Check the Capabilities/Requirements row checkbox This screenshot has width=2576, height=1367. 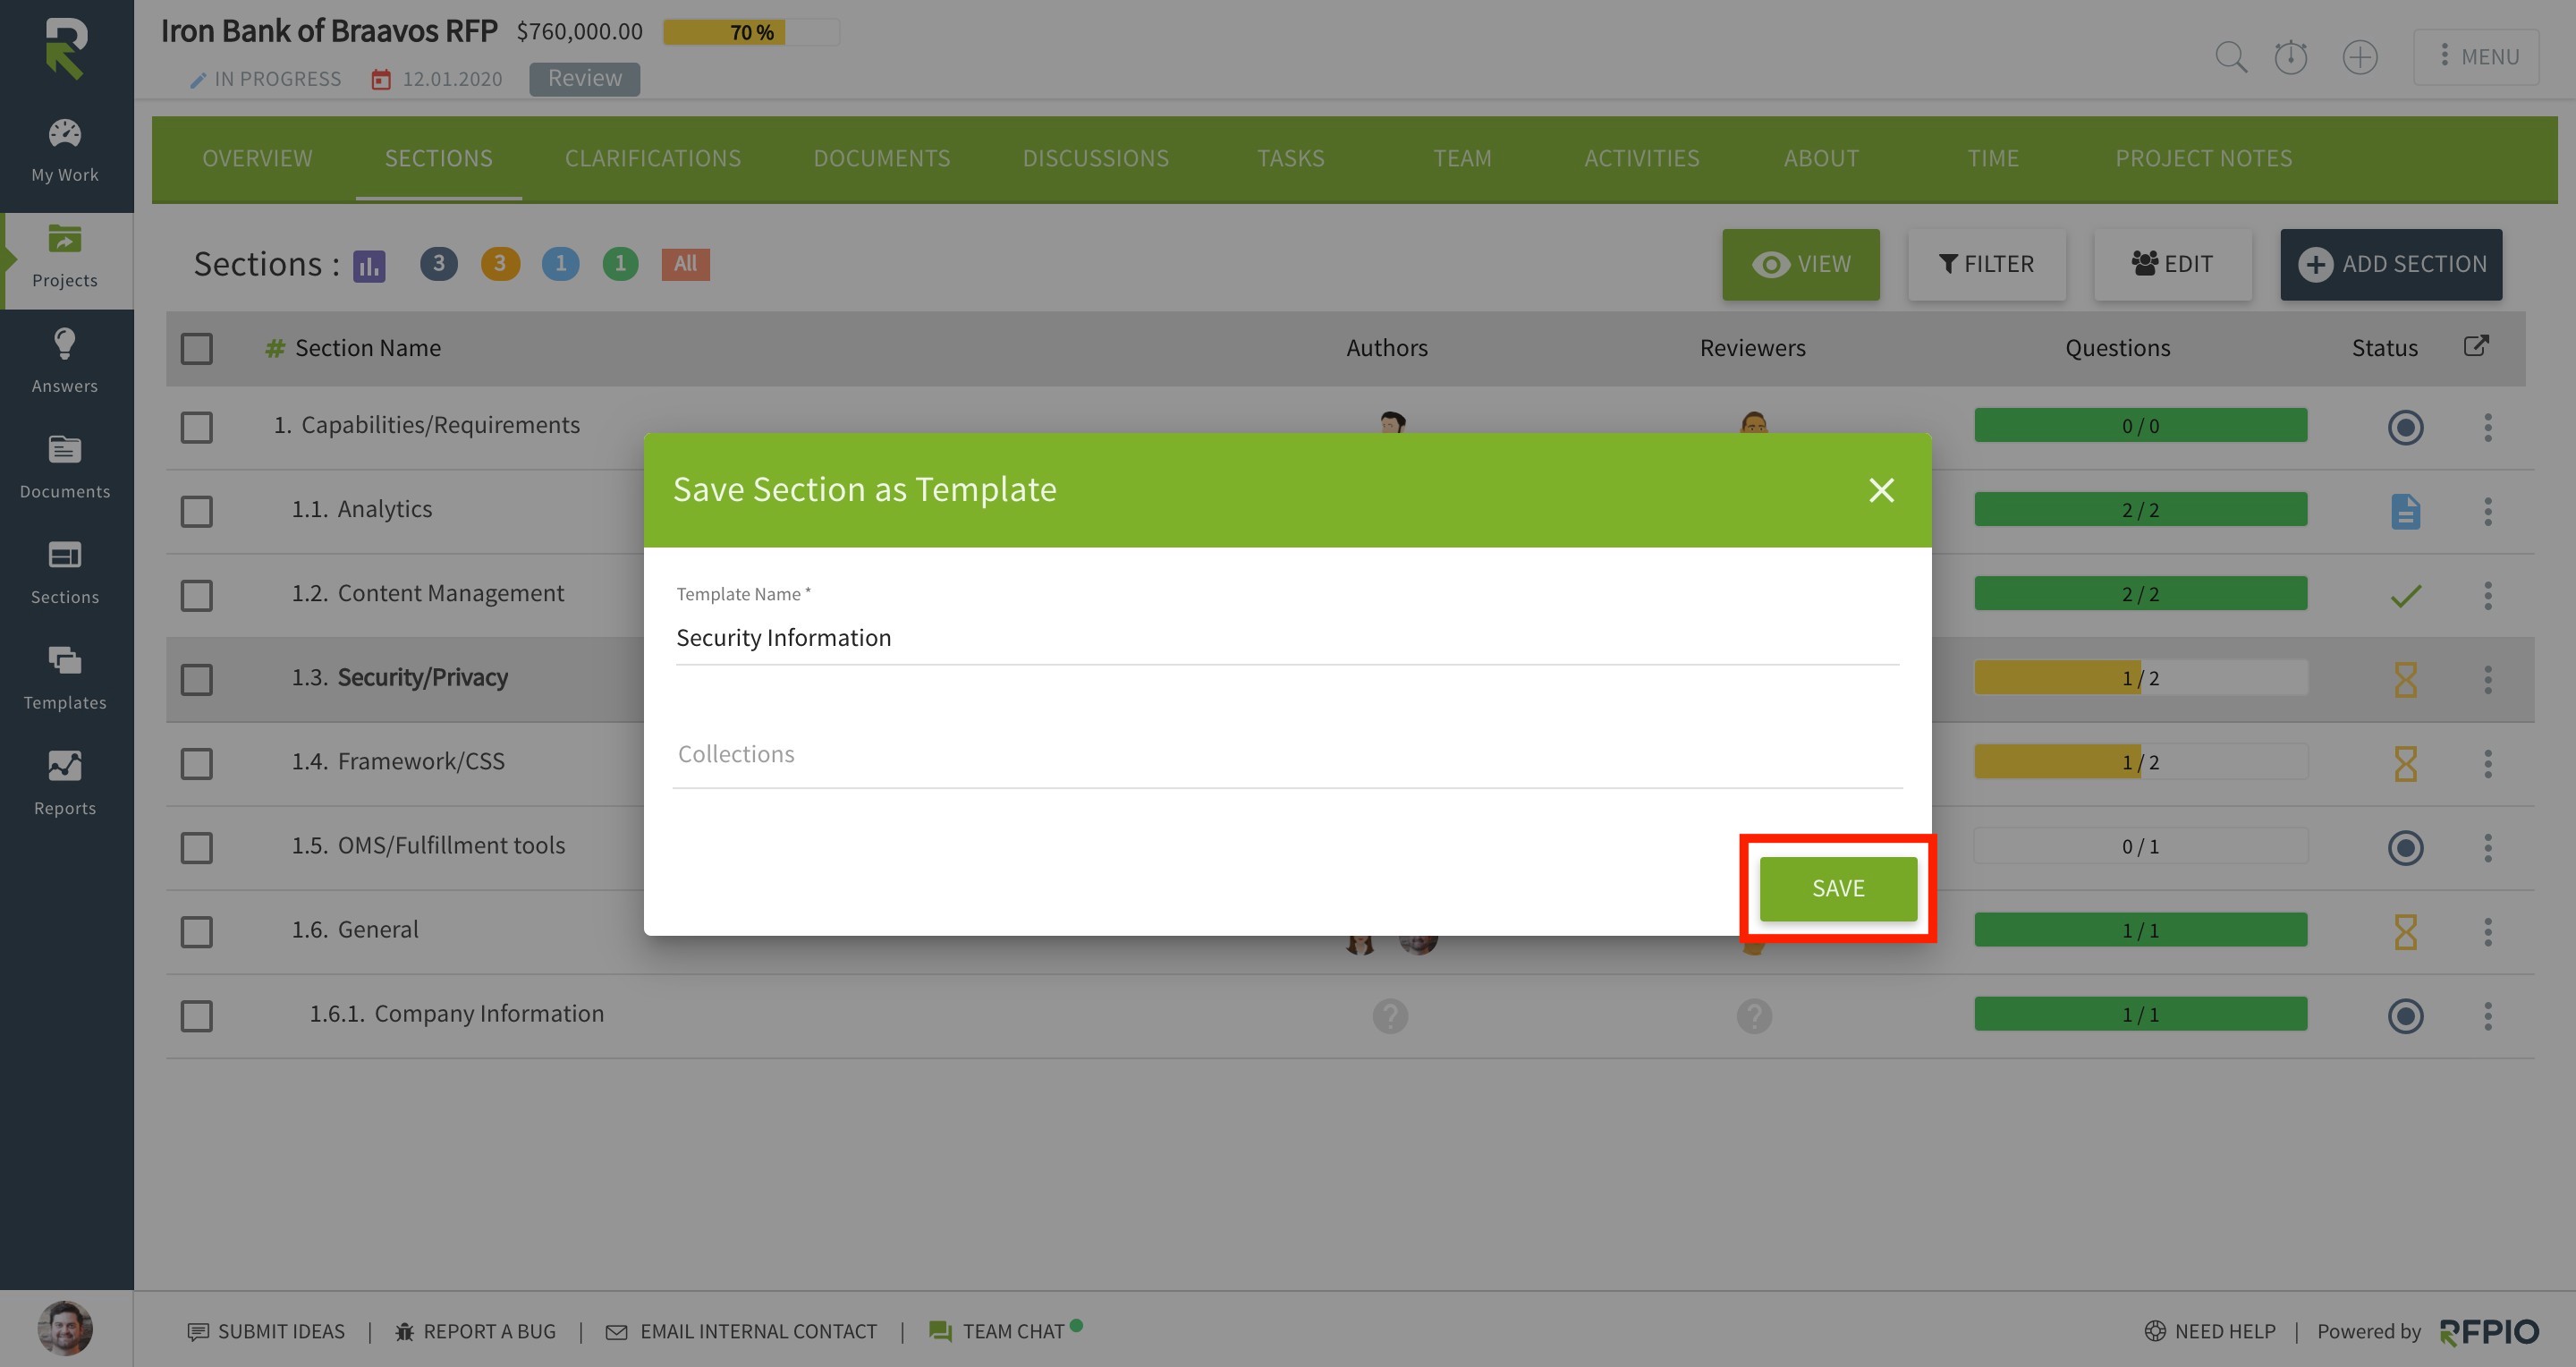pyautogui.click(x=196, y=427)
